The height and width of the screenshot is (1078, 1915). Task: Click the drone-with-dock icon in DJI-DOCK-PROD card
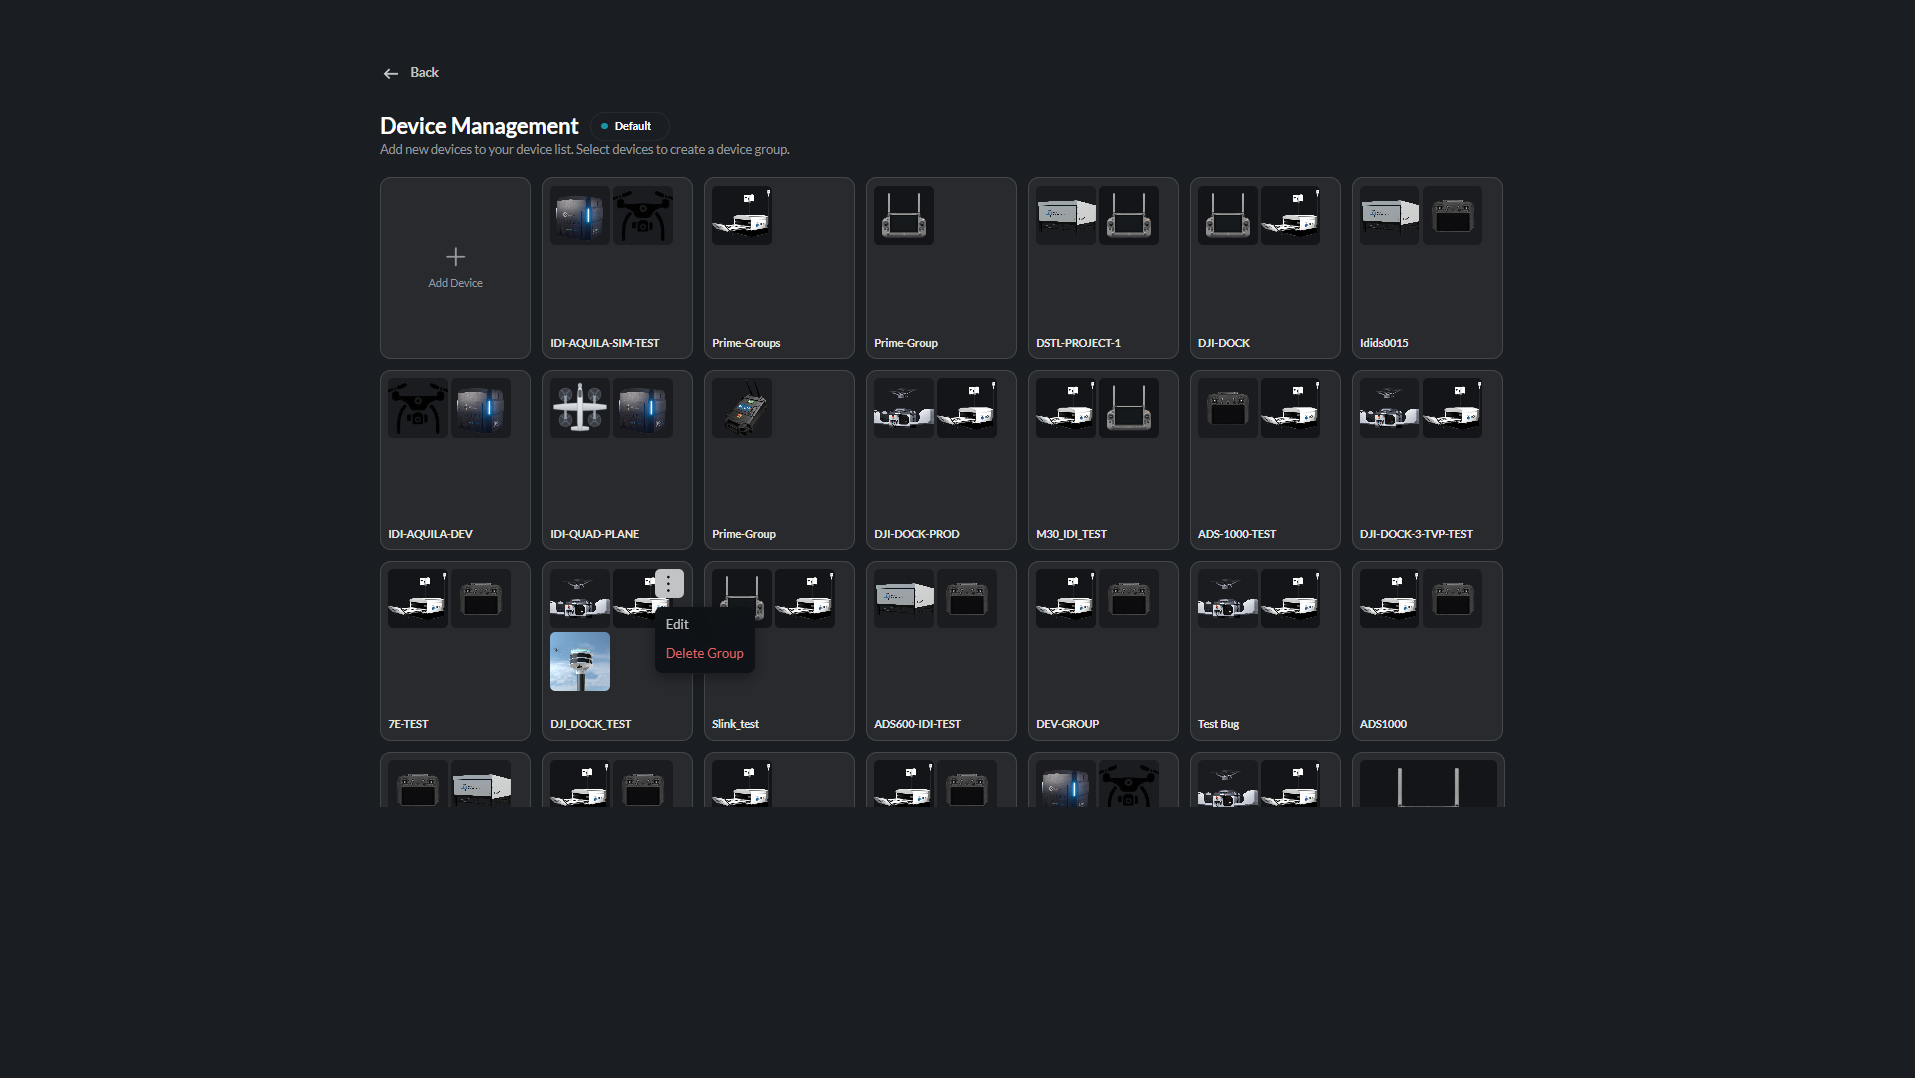[x=904, y=407]
